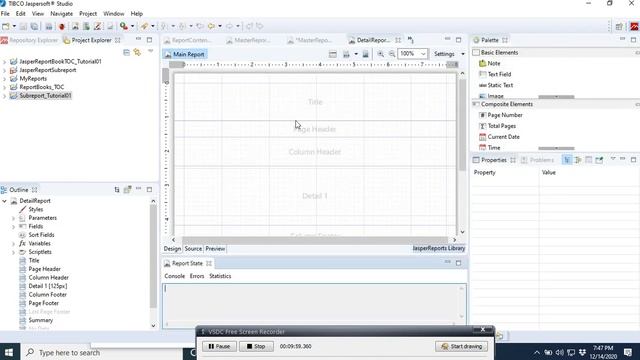Expand the MyReports project
The image size is (640, 360).
coord(4,79)
